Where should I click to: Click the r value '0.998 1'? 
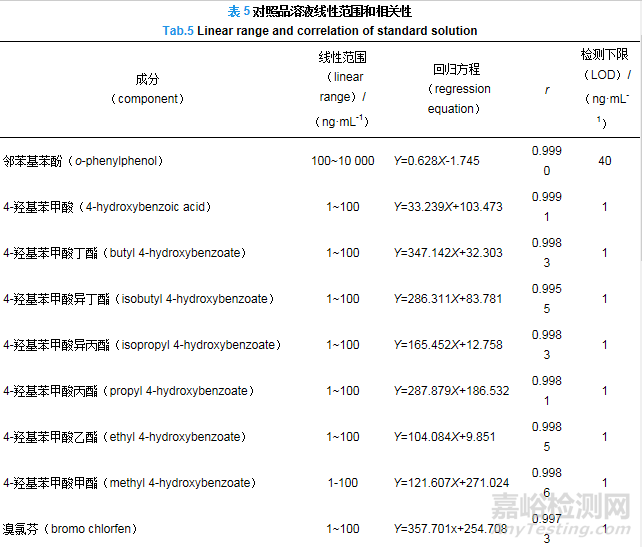click(x=547, y=391)
